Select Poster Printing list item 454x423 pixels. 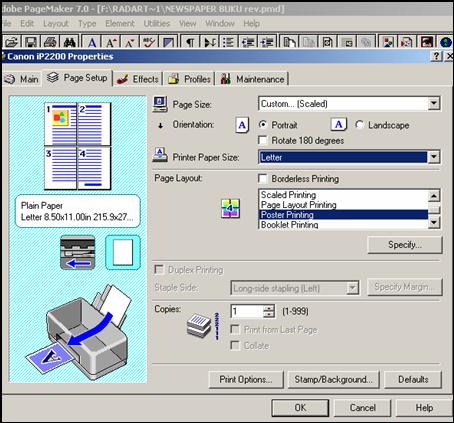coord(343,215)
